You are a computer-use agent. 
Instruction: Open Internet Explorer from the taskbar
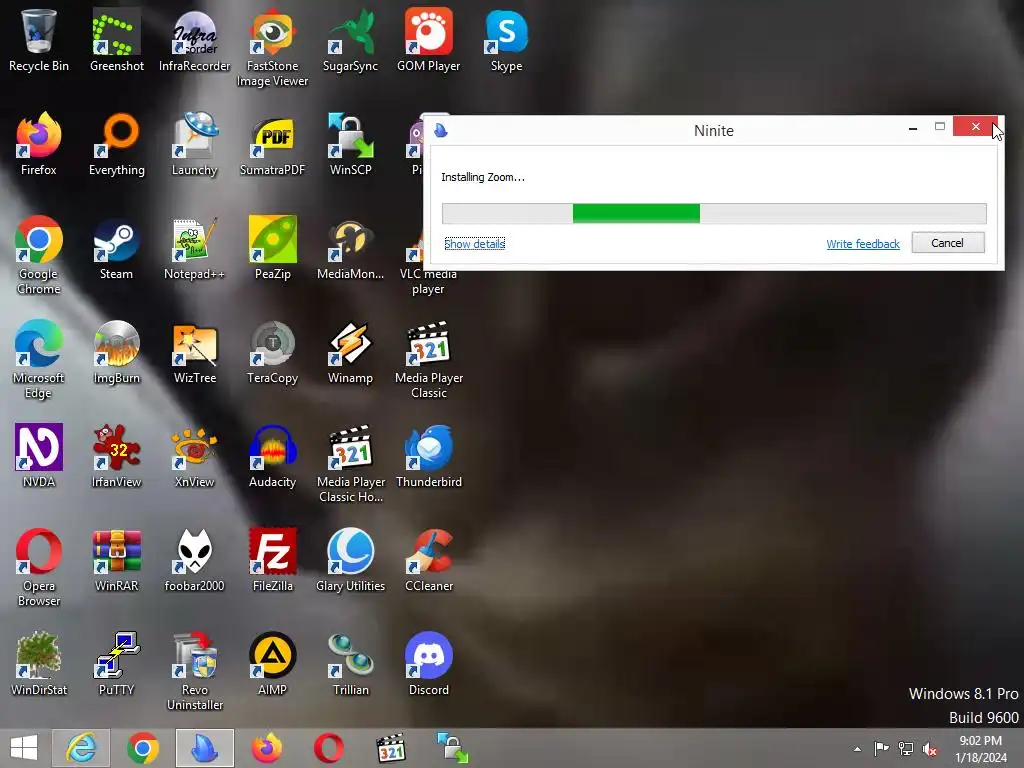(81, 748)
